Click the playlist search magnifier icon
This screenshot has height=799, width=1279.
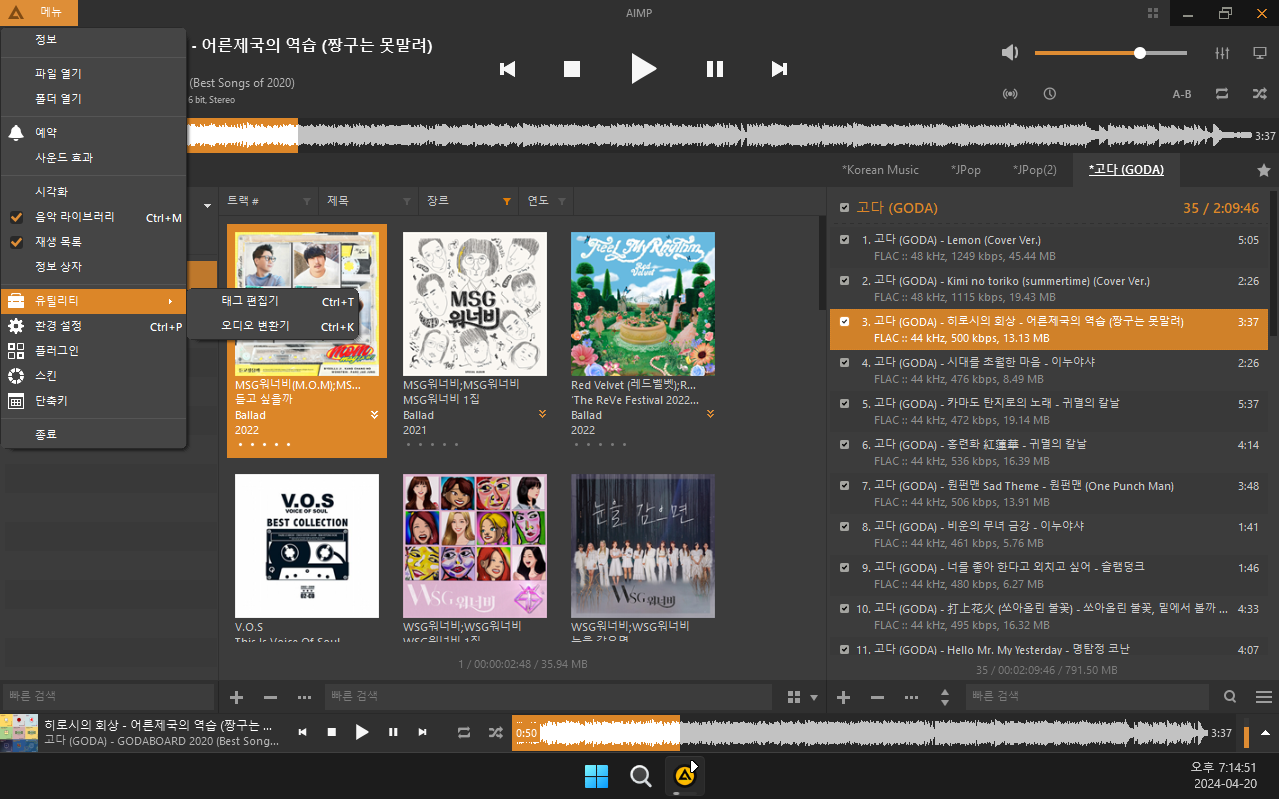pyautogui.click(x=1230, y=697)
